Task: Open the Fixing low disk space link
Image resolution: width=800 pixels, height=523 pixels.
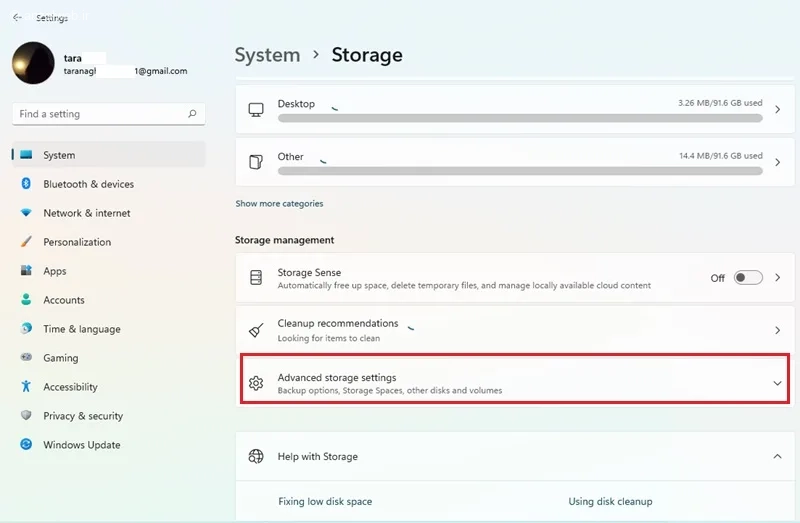Action: point(325,502)
